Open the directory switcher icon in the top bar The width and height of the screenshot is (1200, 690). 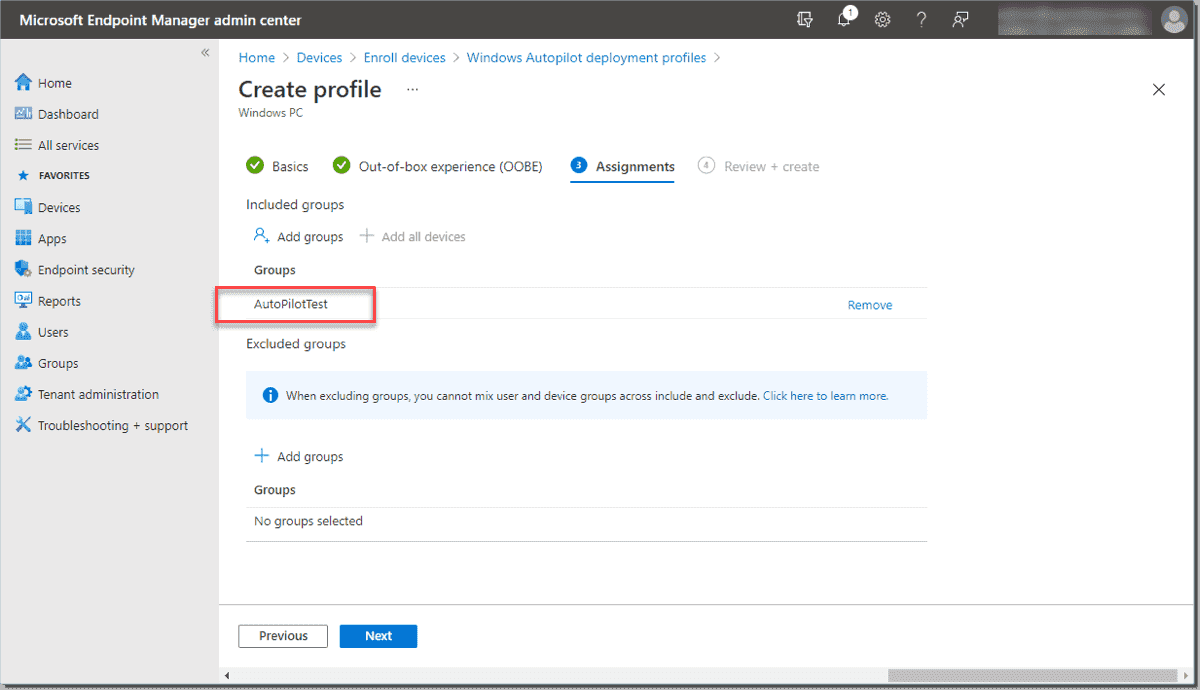(805, 19)
